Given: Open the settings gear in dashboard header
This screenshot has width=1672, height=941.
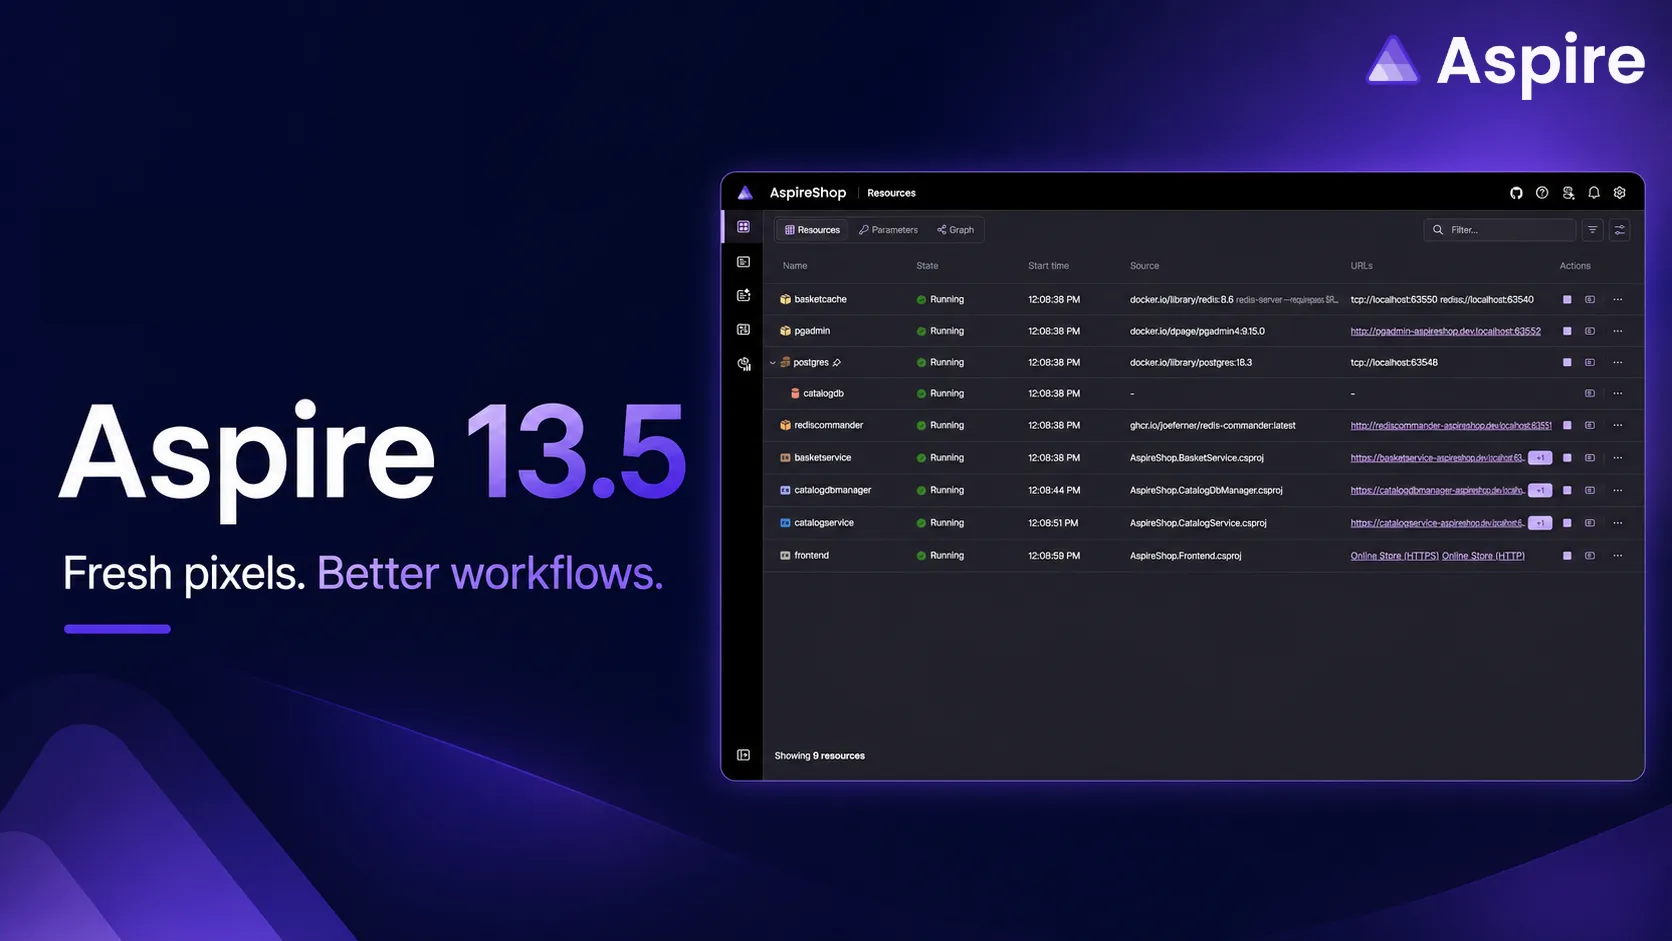Looking at the screenshot, I should pos(1620,193).
